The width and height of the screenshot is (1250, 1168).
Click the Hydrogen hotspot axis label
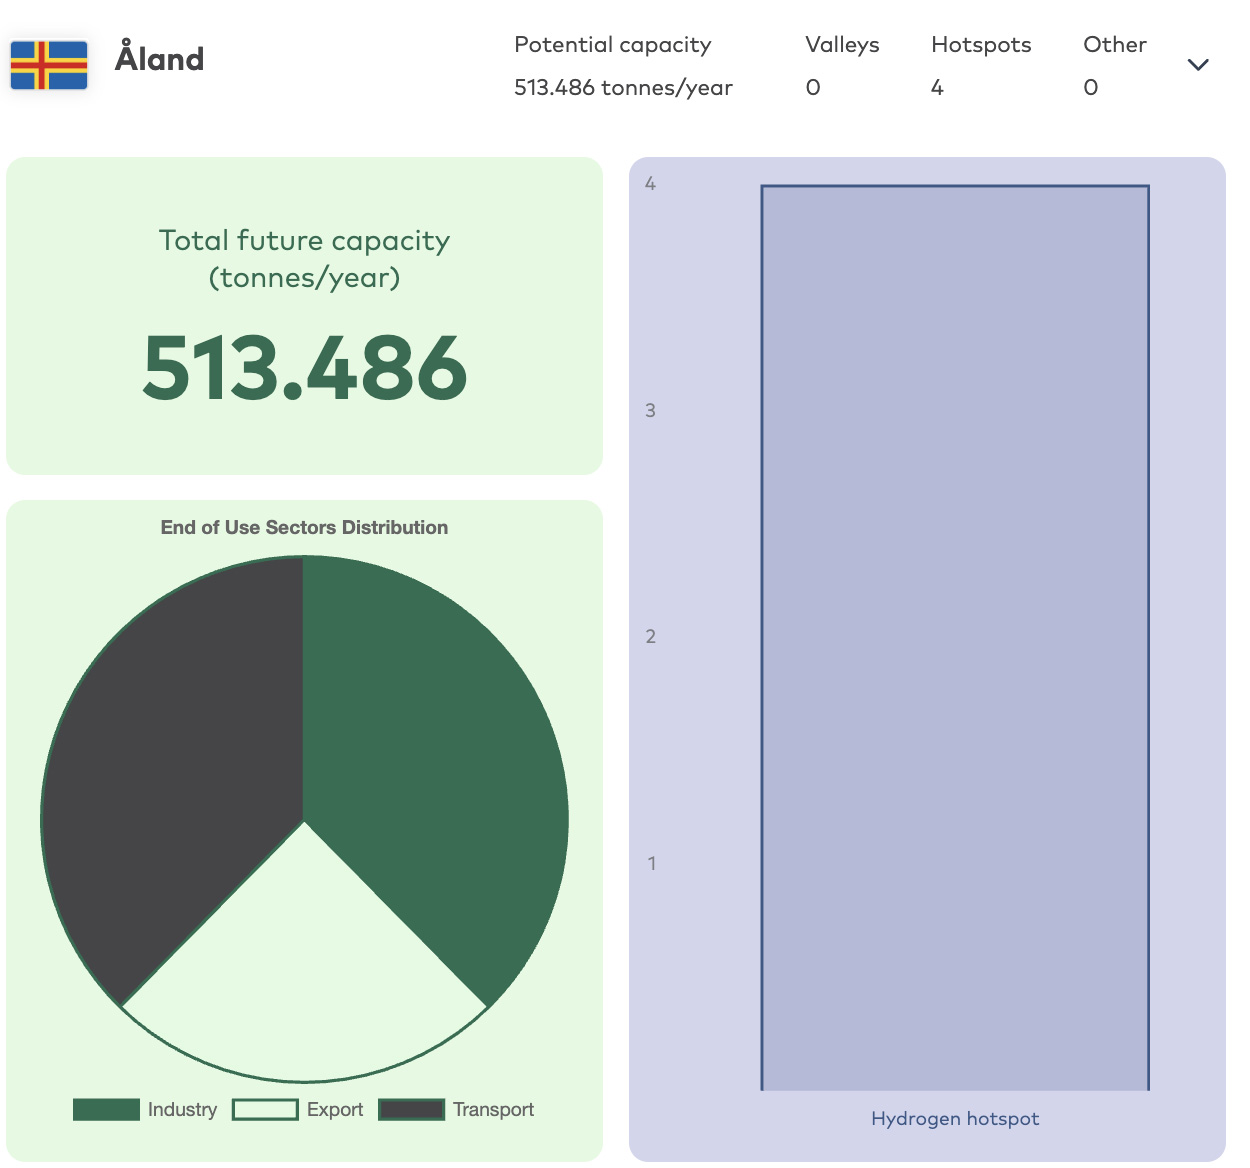(955, 1119)
